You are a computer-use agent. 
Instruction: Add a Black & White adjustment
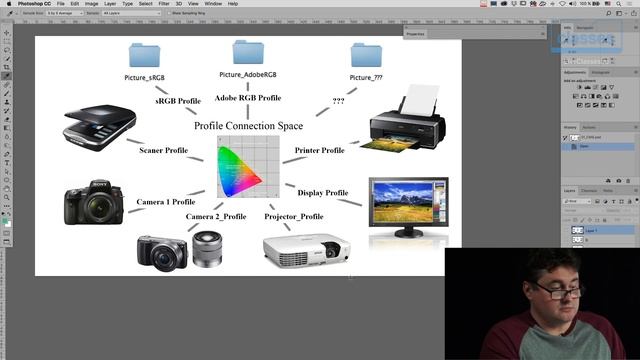click(x=591, y=96)
